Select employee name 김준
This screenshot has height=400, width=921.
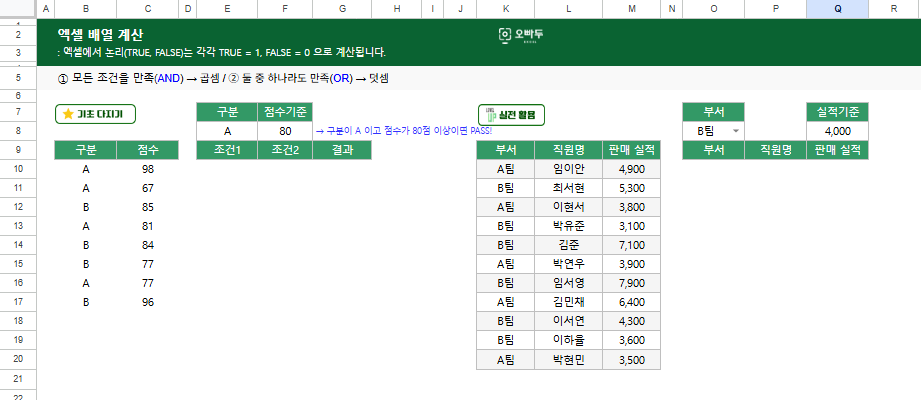(569, 245)
